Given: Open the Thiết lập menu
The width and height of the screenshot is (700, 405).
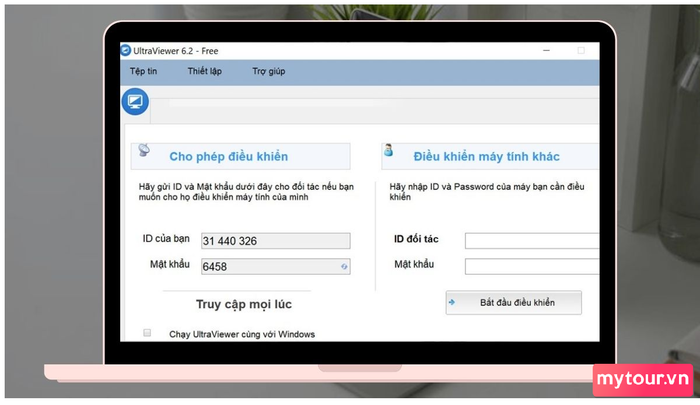Looking at the screenshot, I should tap(204, 71).
